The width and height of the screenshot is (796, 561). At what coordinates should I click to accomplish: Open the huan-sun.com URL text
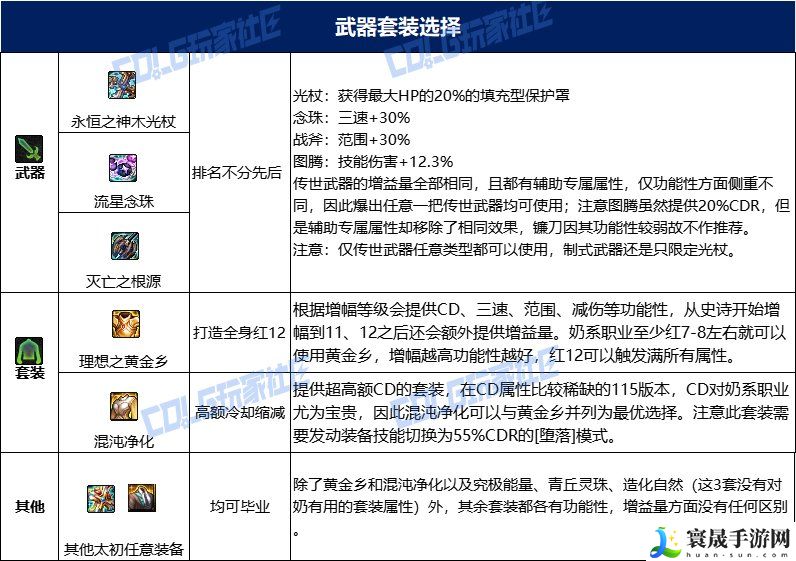tap(739, 554)
